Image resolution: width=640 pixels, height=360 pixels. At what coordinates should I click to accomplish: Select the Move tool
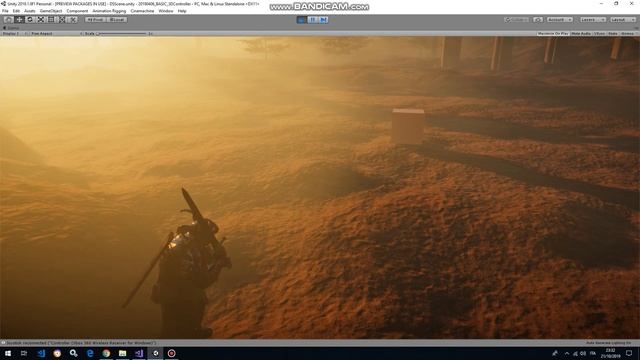click(19, 20)
